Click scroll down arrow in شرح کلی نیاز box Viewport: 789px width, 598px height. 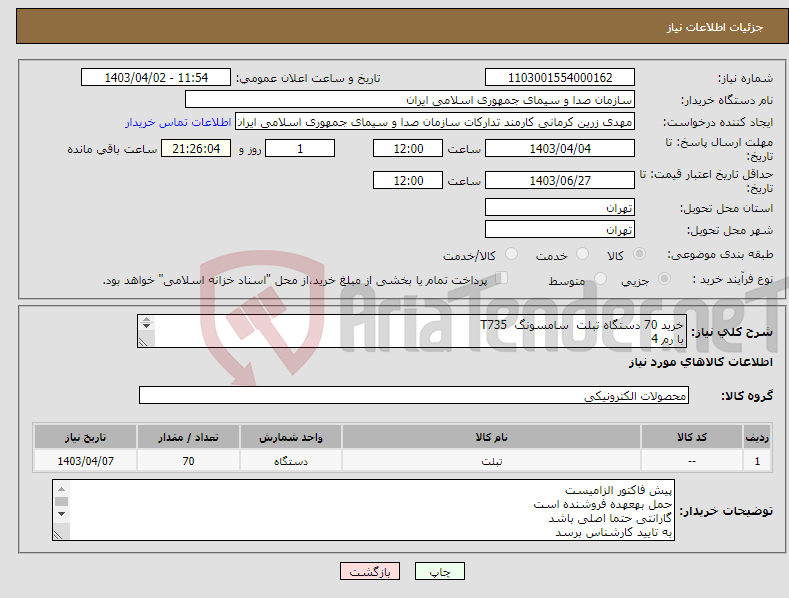coord(146,326)
